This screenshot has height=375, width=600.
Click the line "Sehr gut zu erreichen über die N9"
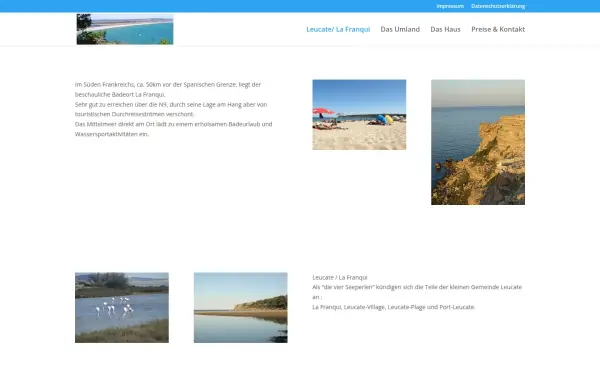coord(171,104)
